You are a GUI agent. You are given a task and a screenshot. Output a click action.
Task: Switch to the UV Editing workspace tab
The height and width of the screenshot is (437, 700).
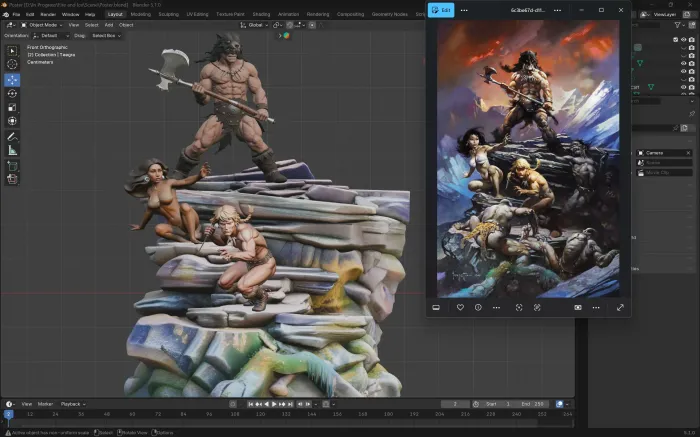pyautogui.click(x=197, y=14)
